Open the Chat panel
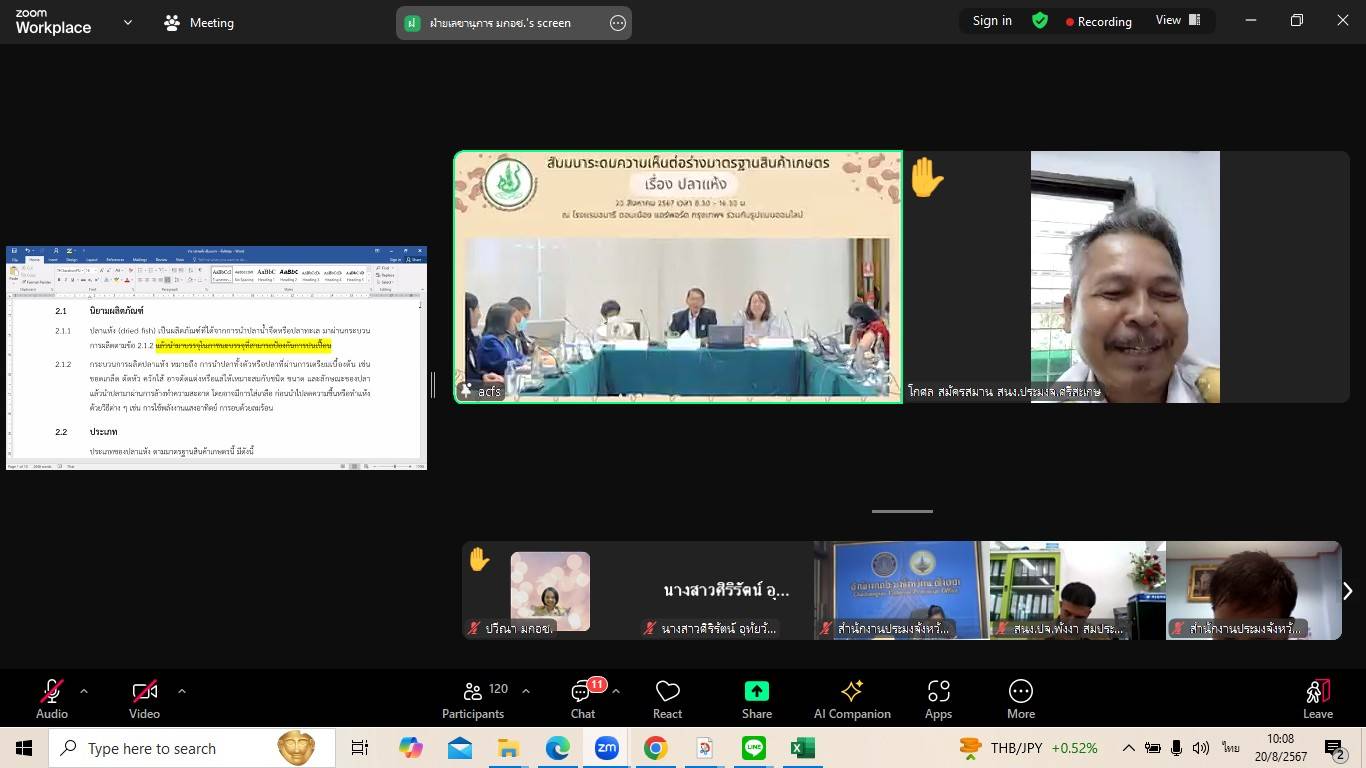This screenshot has width=1366, height=768. click(x=582, y=699)
